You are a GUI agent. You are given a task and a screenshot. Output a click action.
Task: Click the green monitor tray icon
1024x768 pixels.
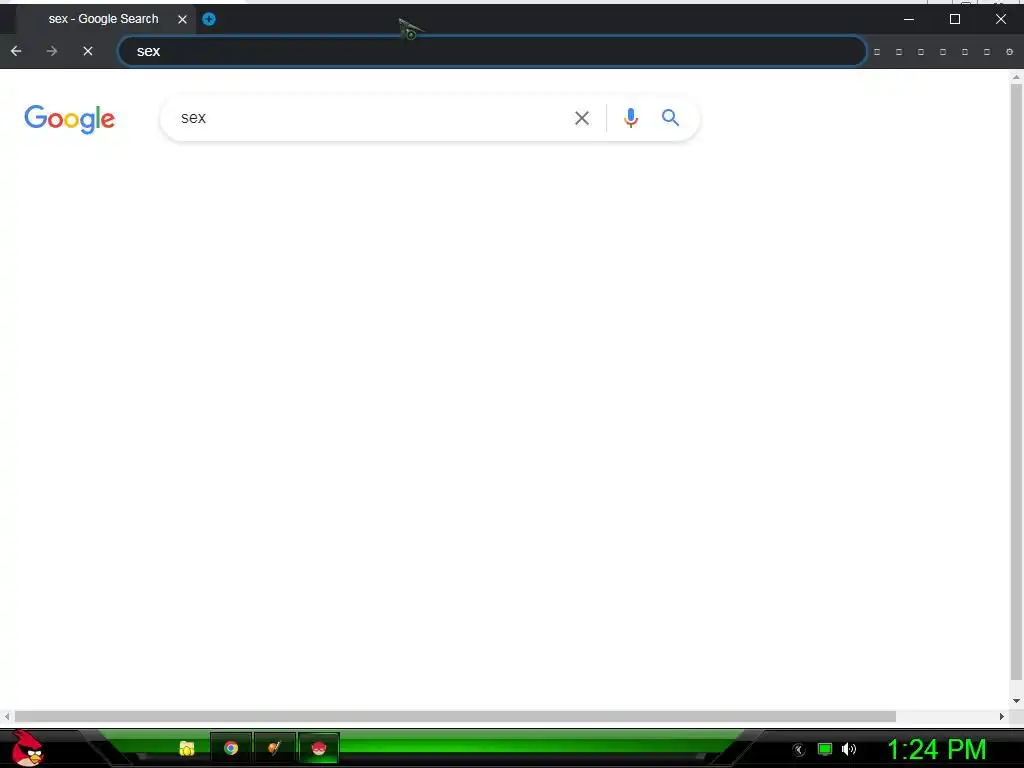[x=825, y=749]
